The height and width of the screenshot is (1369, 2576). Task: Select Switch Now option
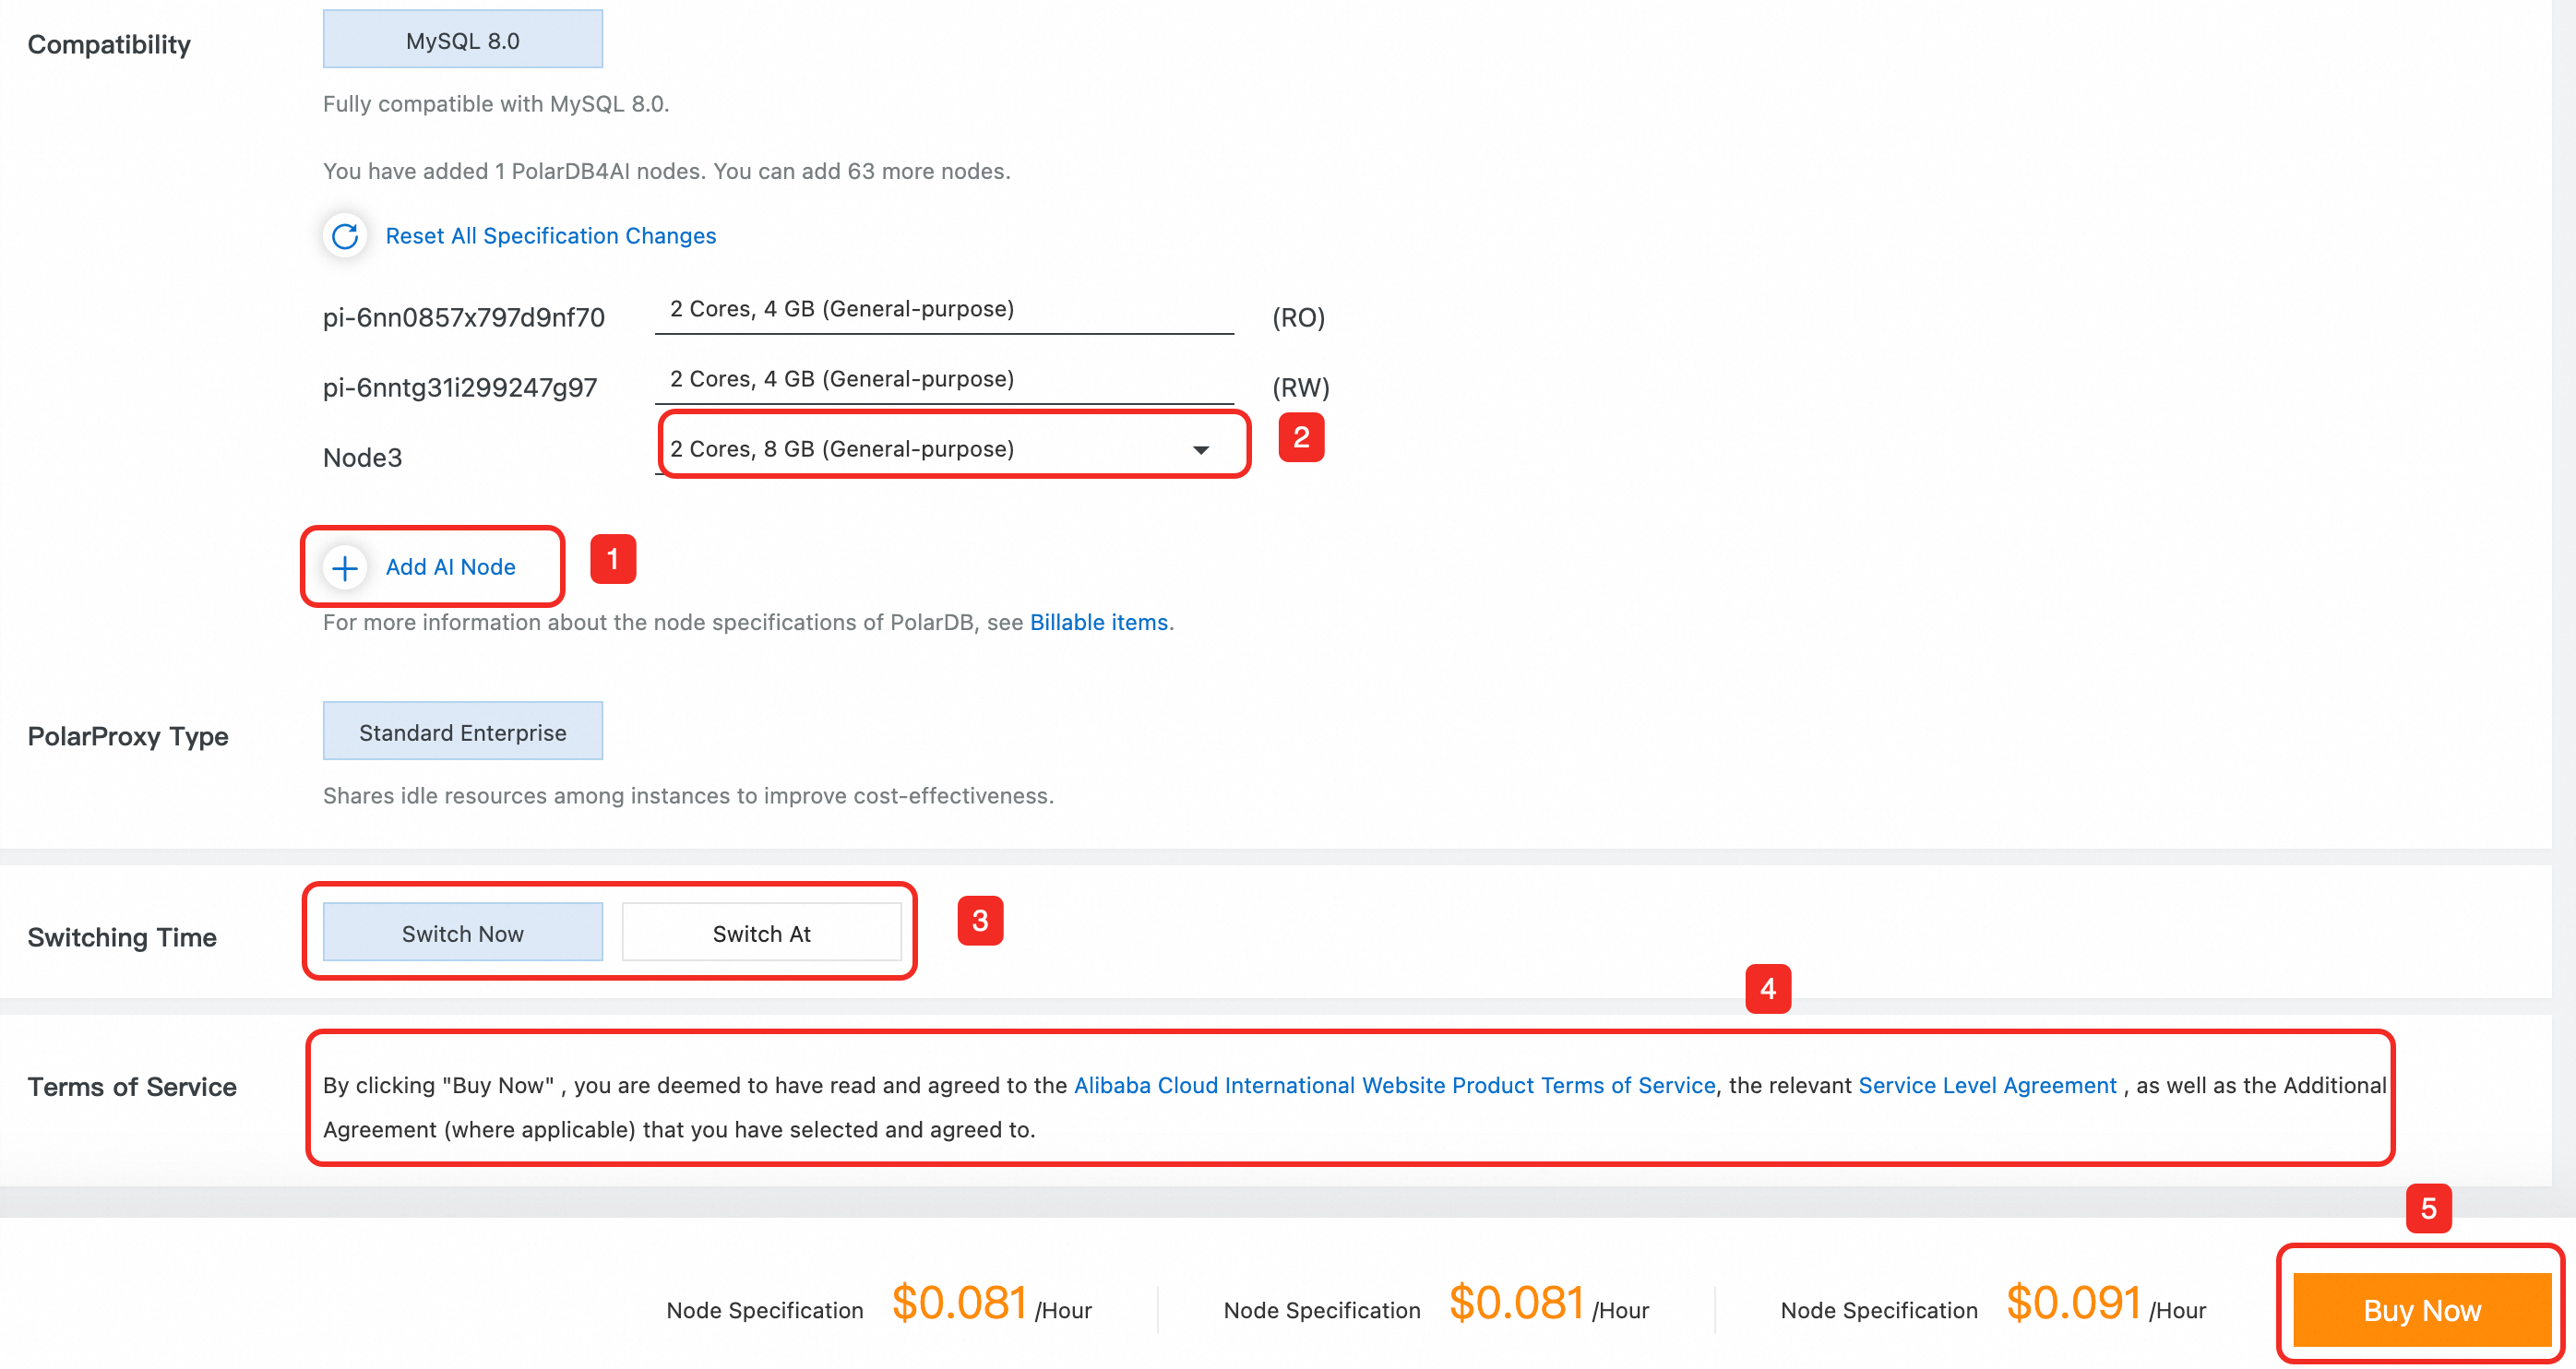point(462,933)
